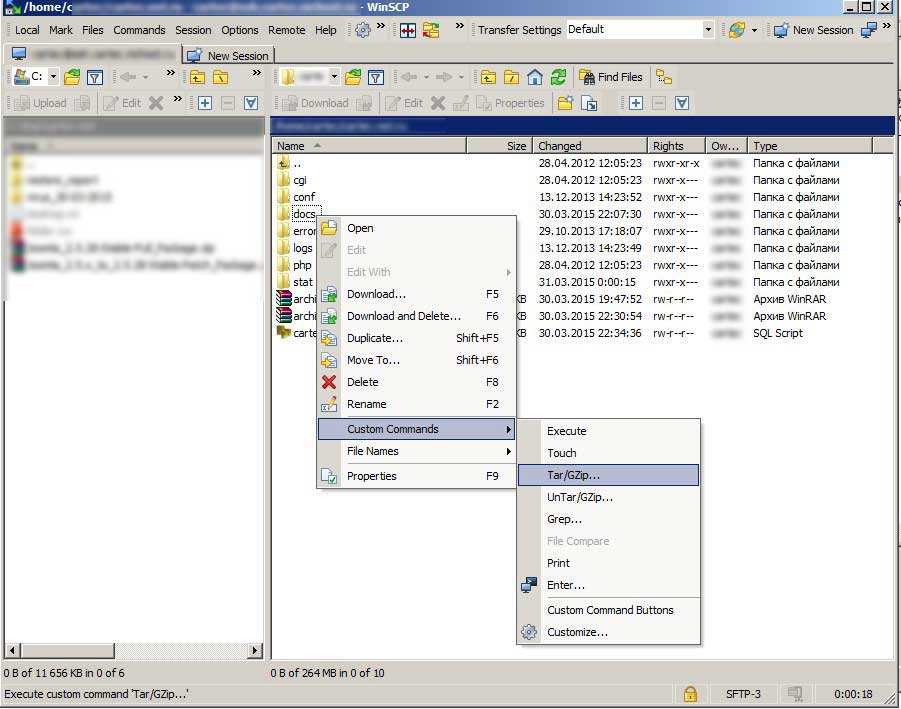Go to the local parent directory icon
This screenshot has width=901, height=709.
pyautogui.click(x=198, y=77)
